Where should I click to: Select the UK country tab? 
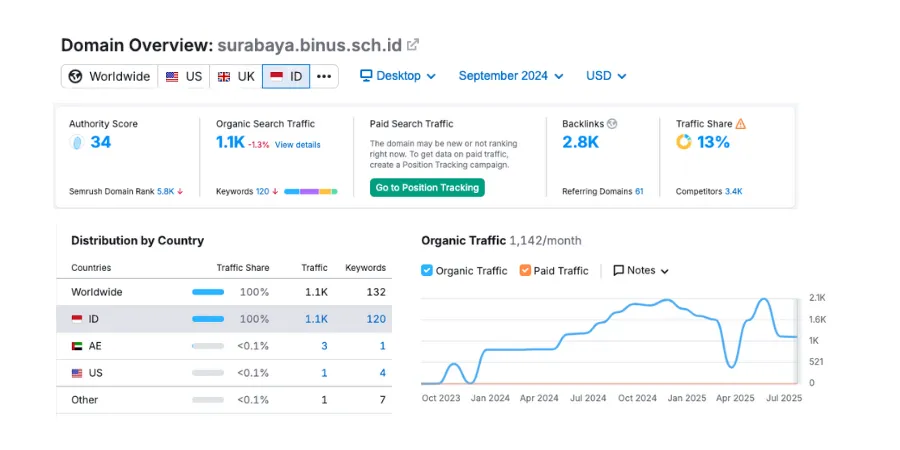click(x=236, y=77)
